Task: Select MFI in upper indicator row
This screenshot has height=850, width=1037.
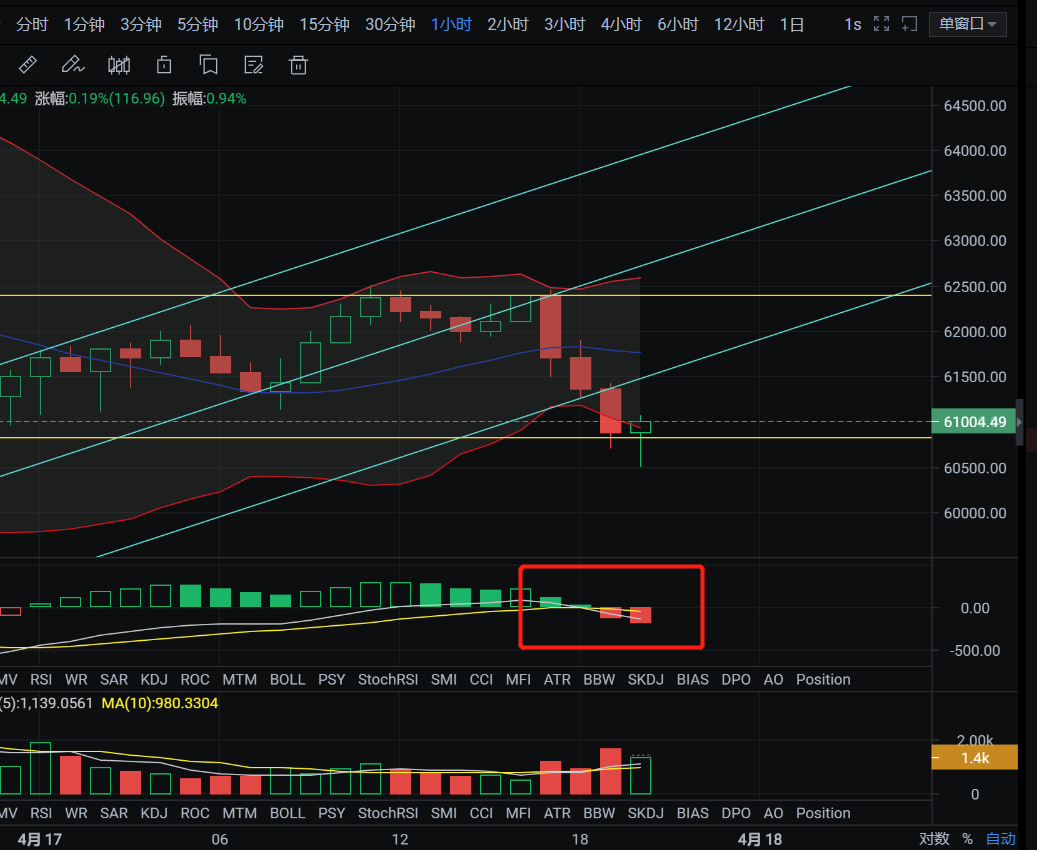Action: [518, 679]
